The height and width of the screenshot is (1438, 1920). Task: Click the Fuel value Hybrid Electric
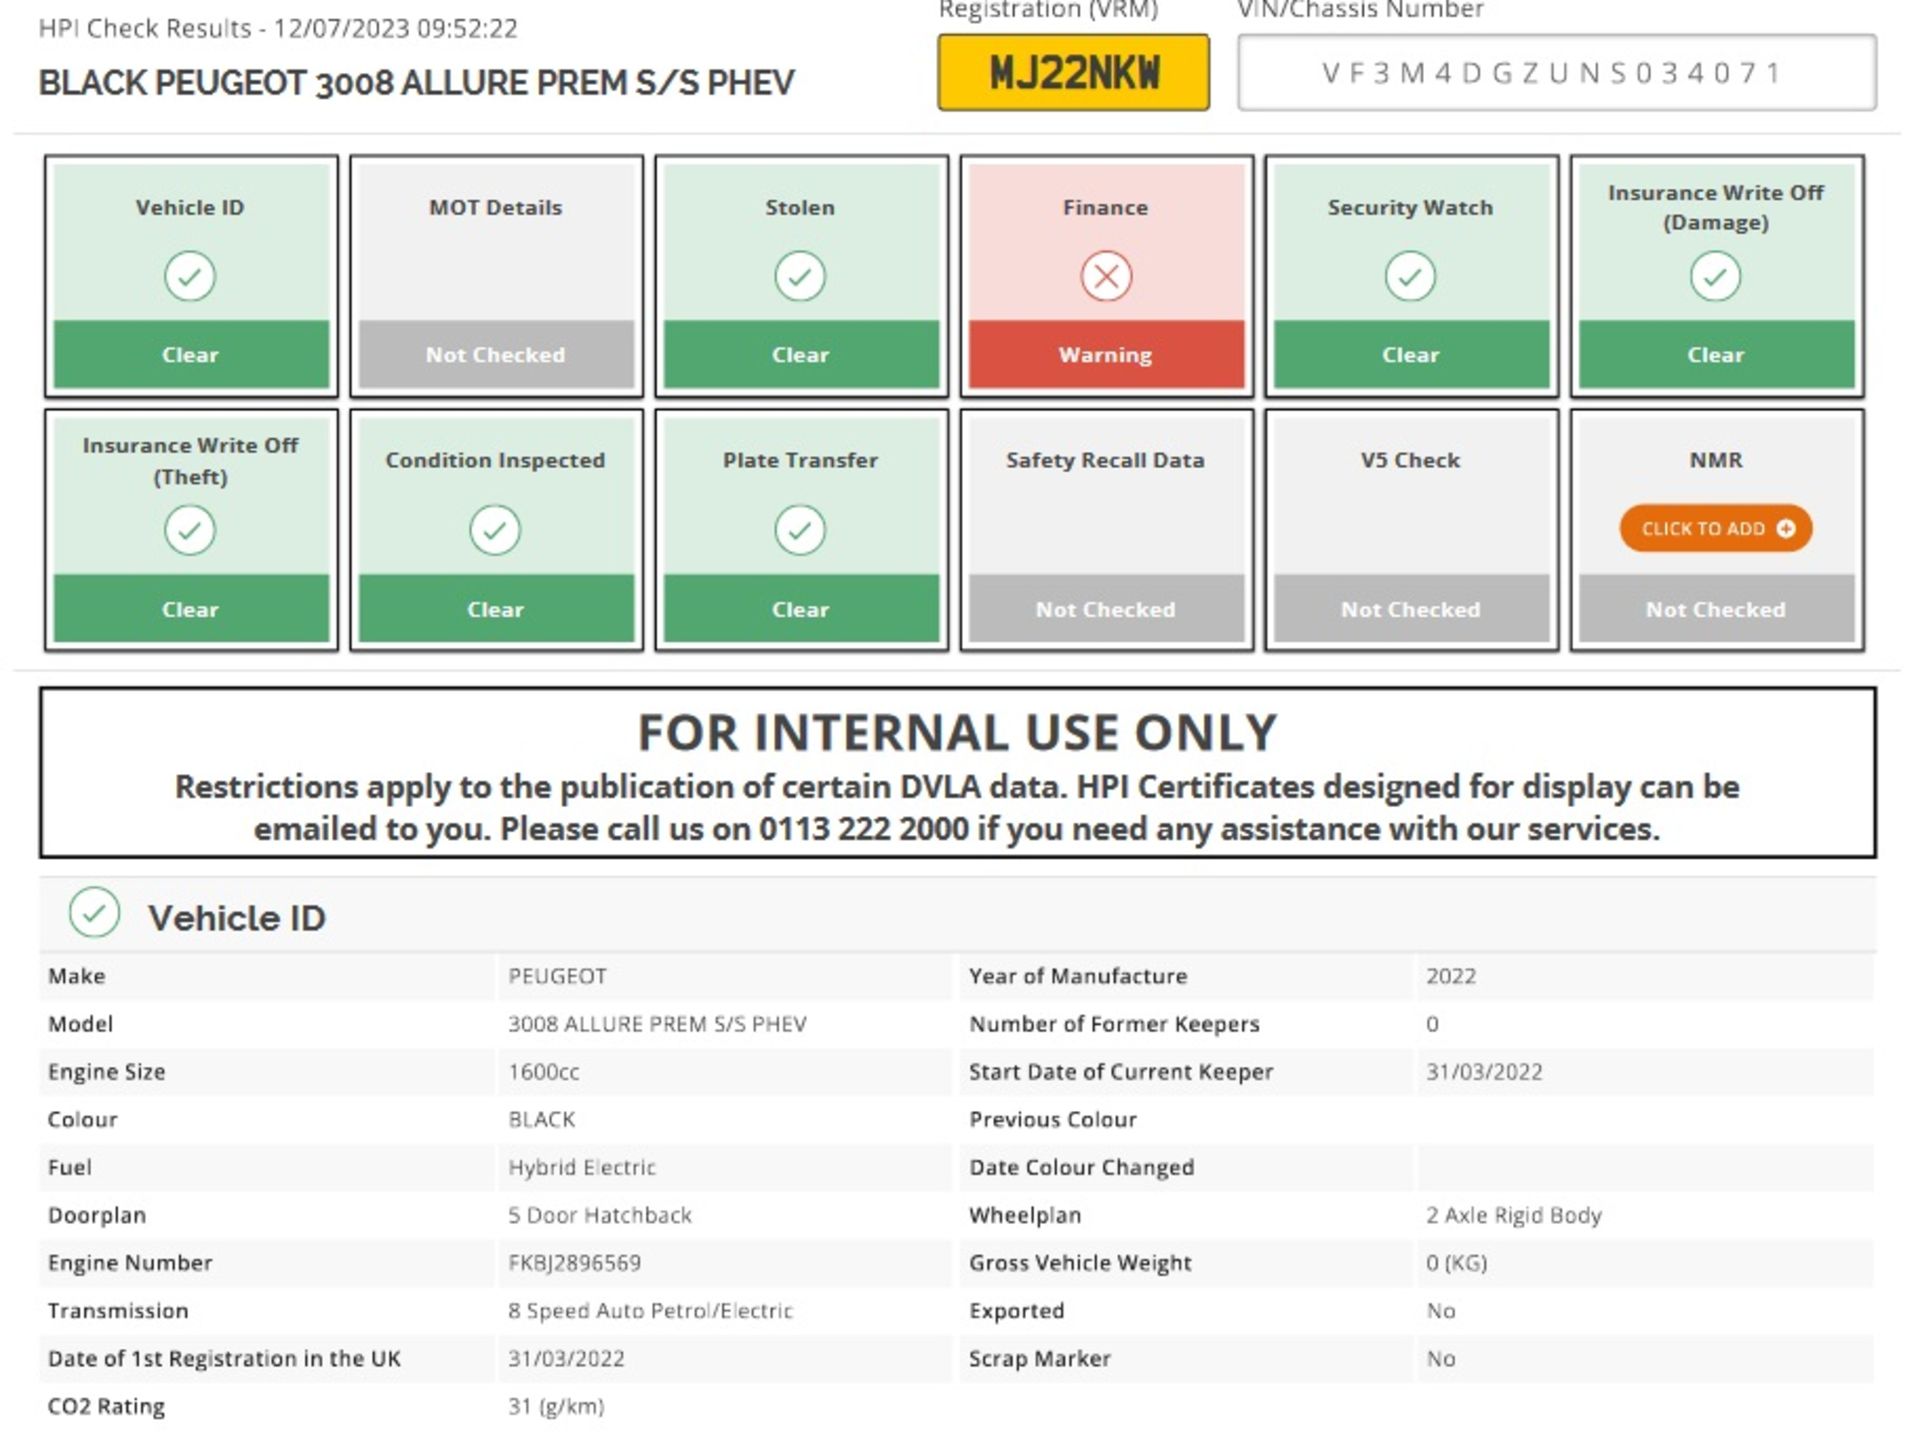(582, 1167)
